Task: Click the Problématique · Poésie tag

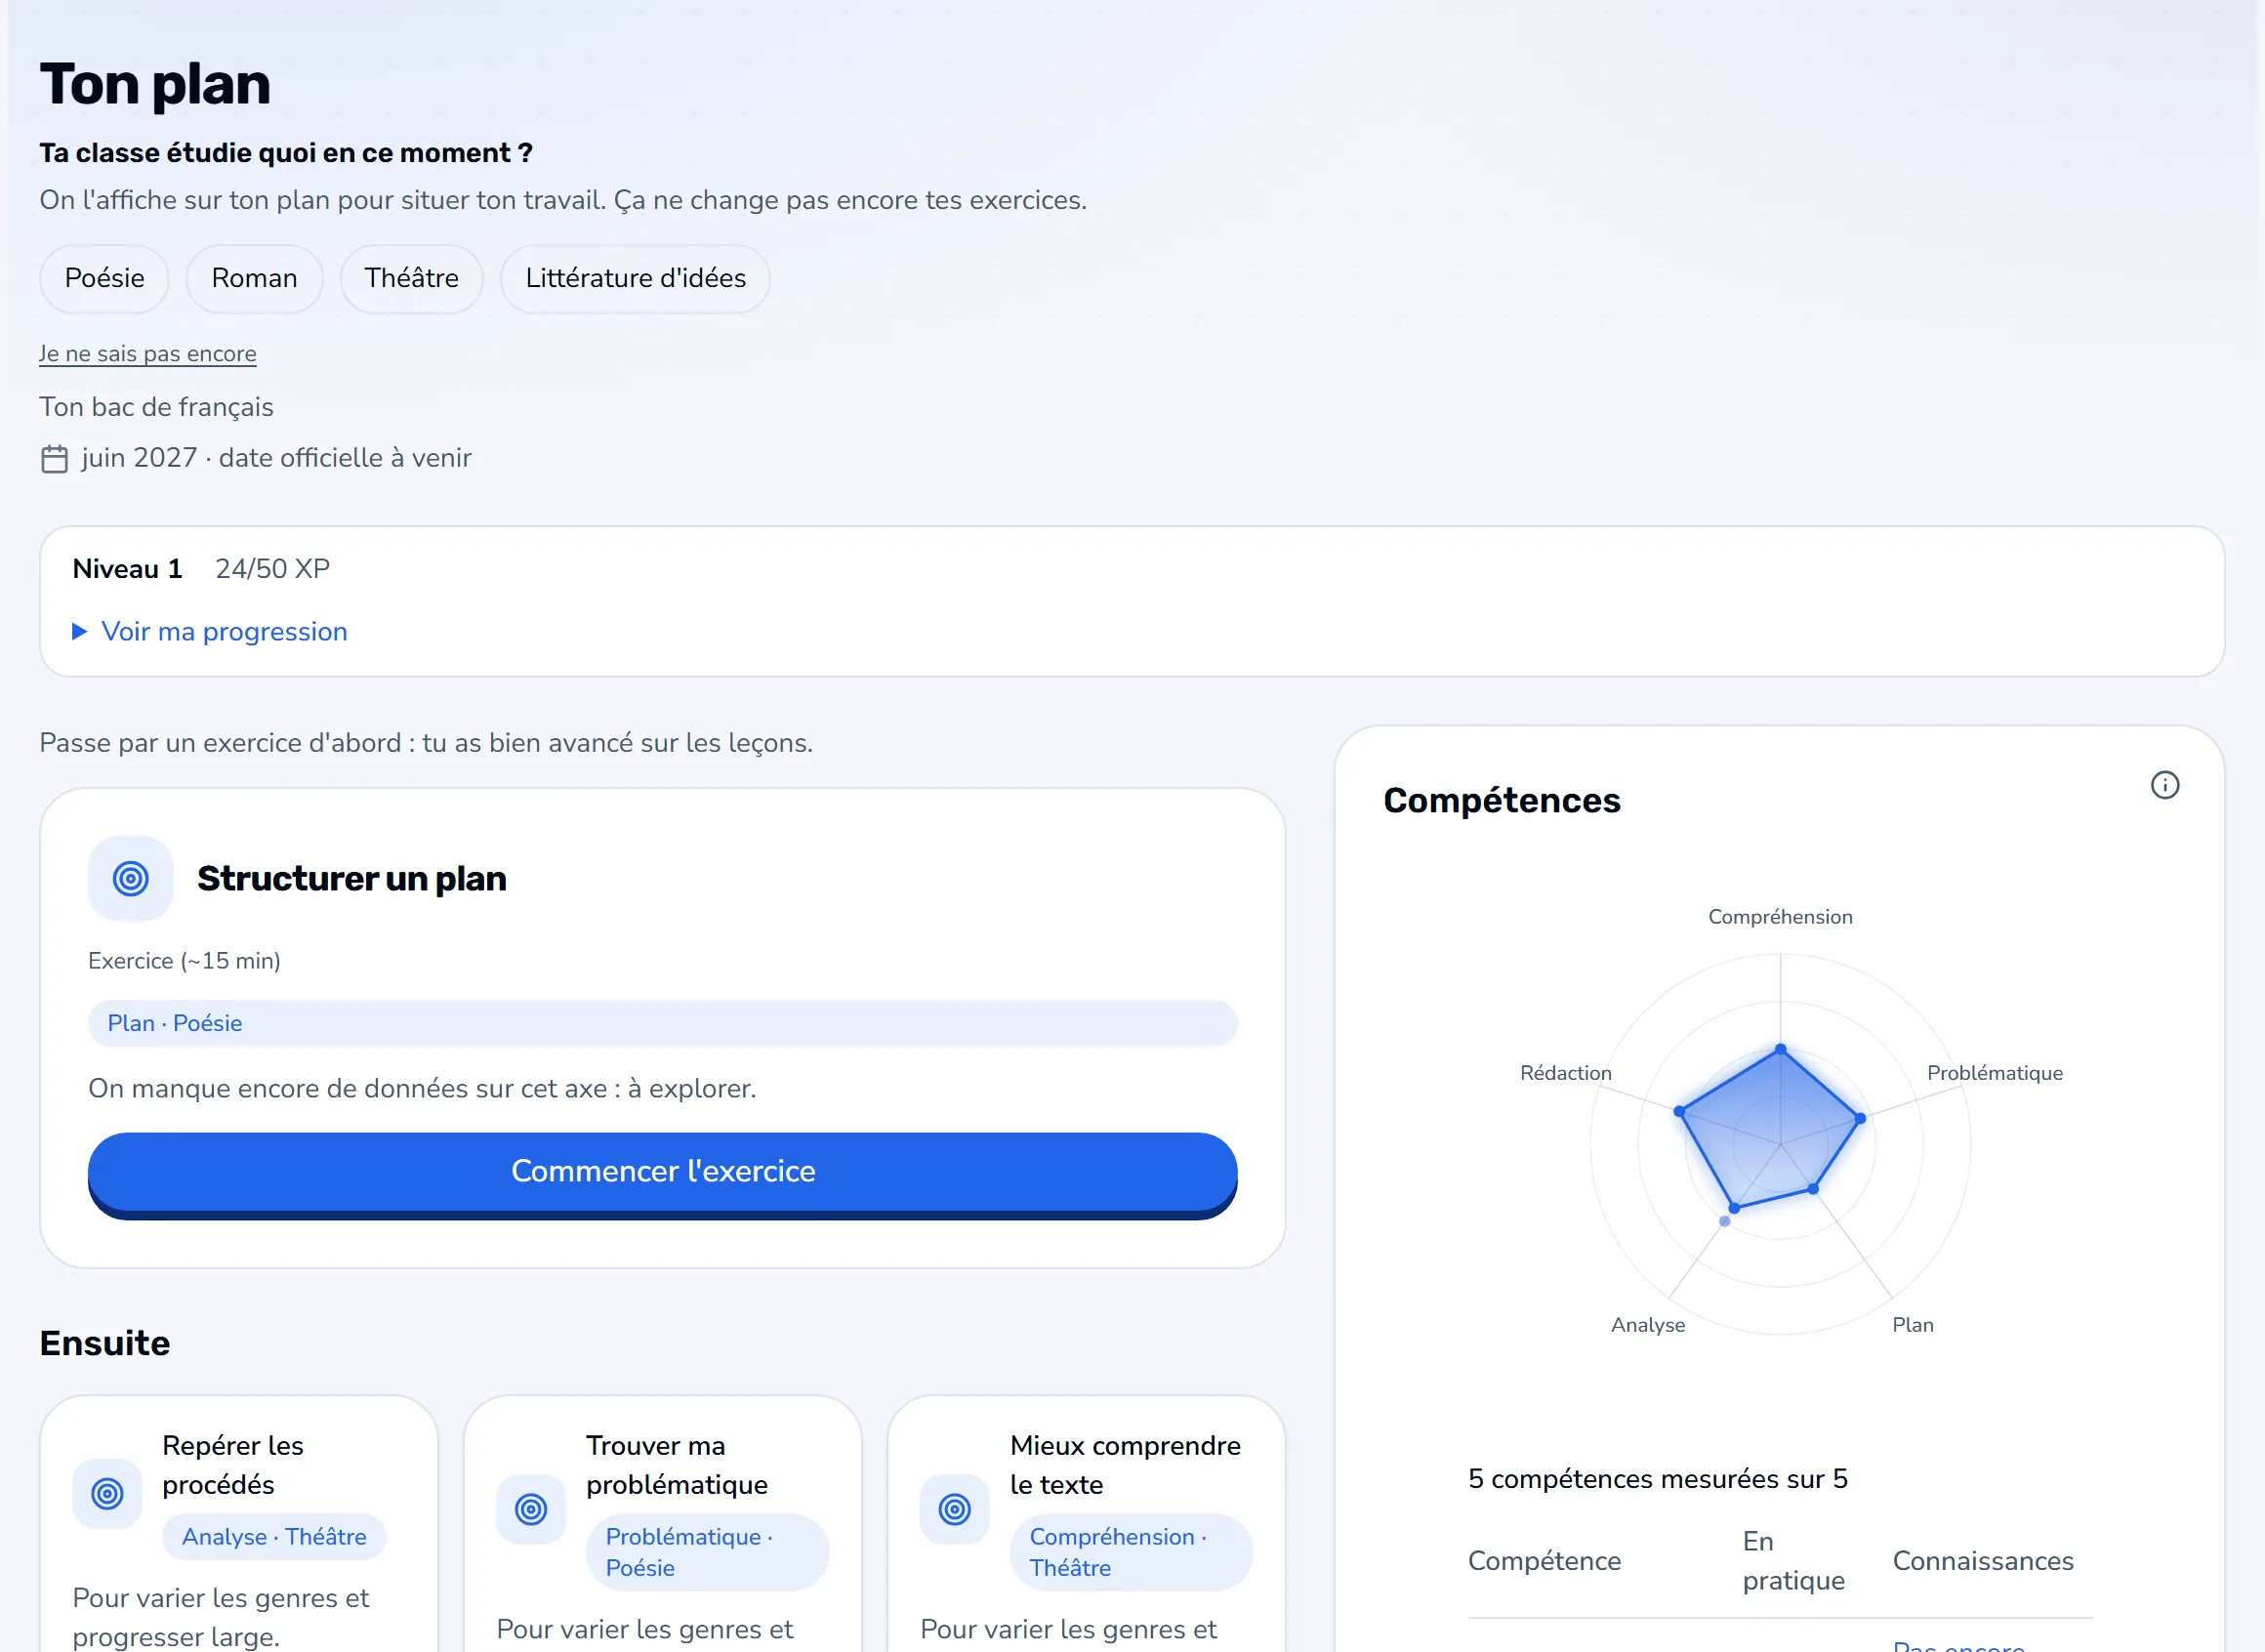Action: (x=707, y=1552)
